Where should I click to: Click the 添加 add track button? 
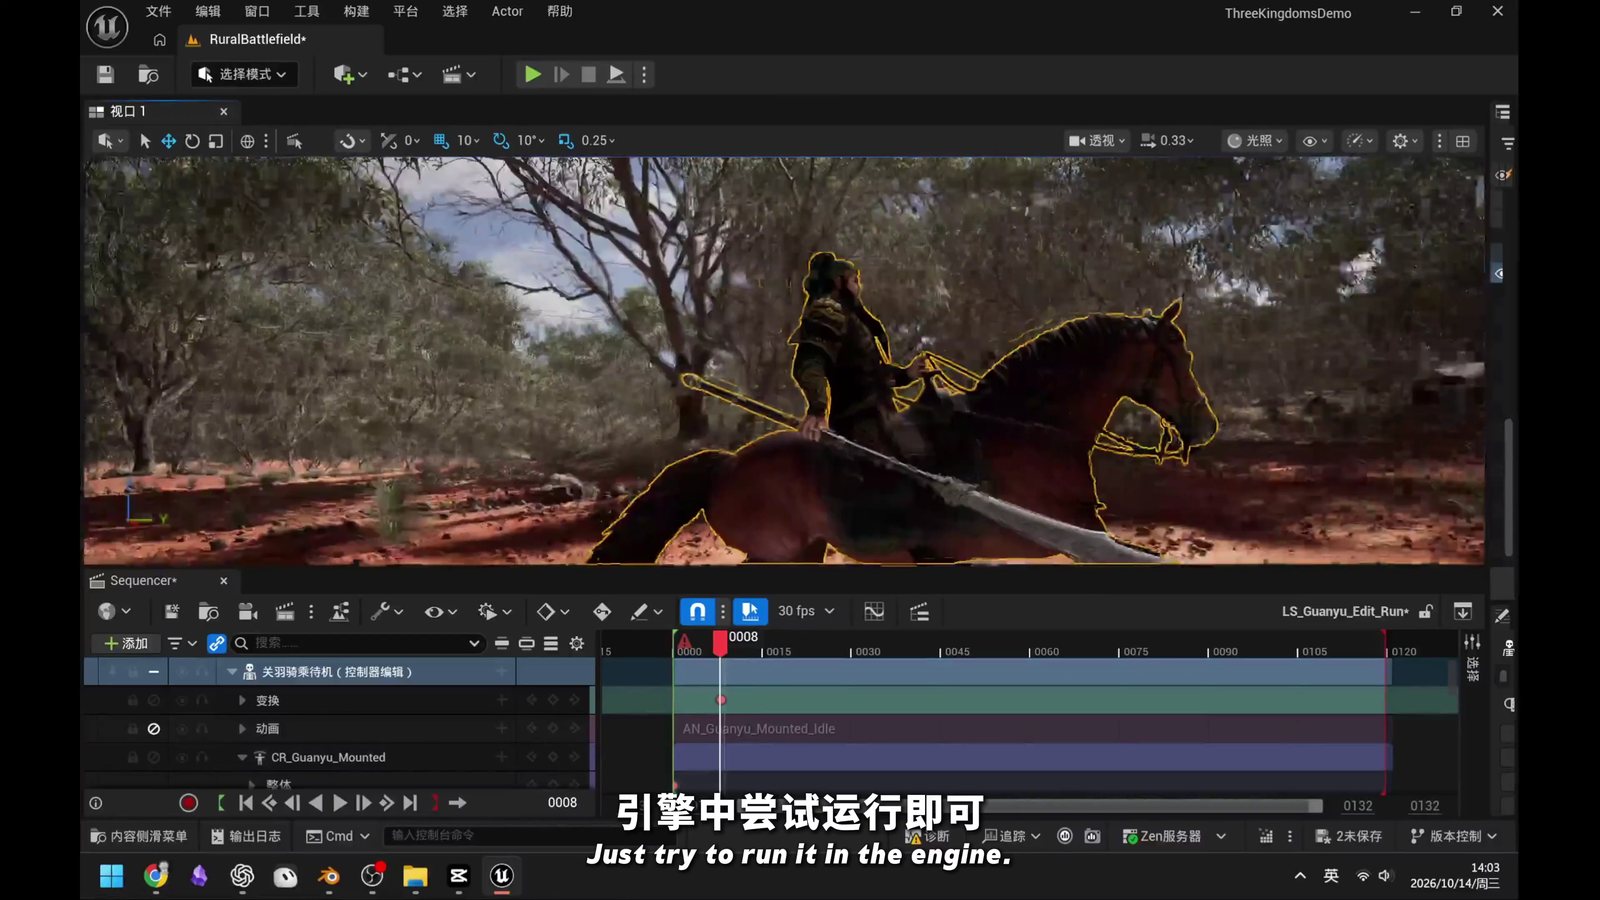126,643
